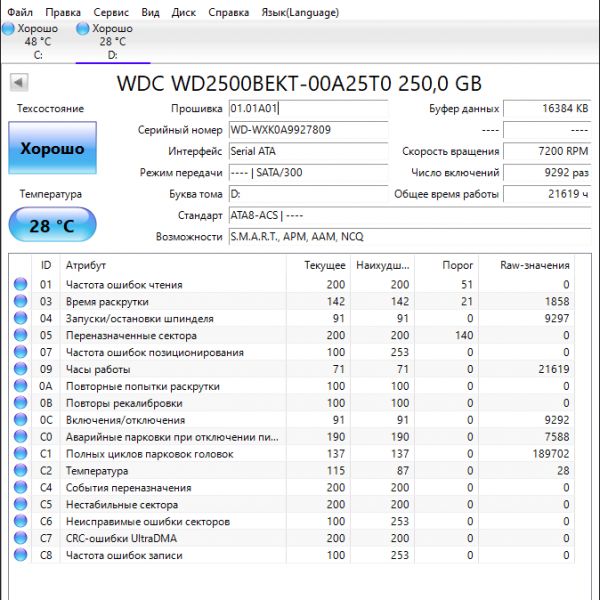This screenshot has width=600, height=600.
Task: Click the 28 °C temperature button
Action: pyautogui.click(x=52, y=225)
